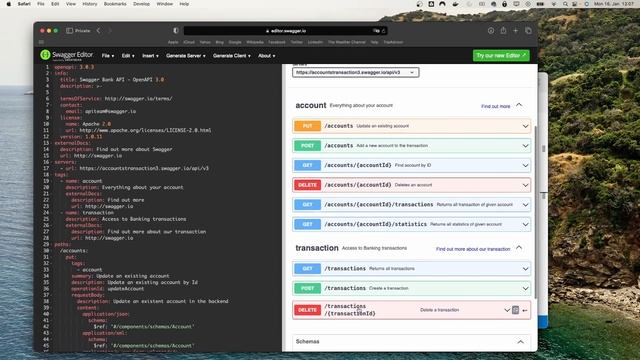640x360 pixels.
Task: Open Safari's History menu
Action: pyautogui.click(x=89, y=4)
